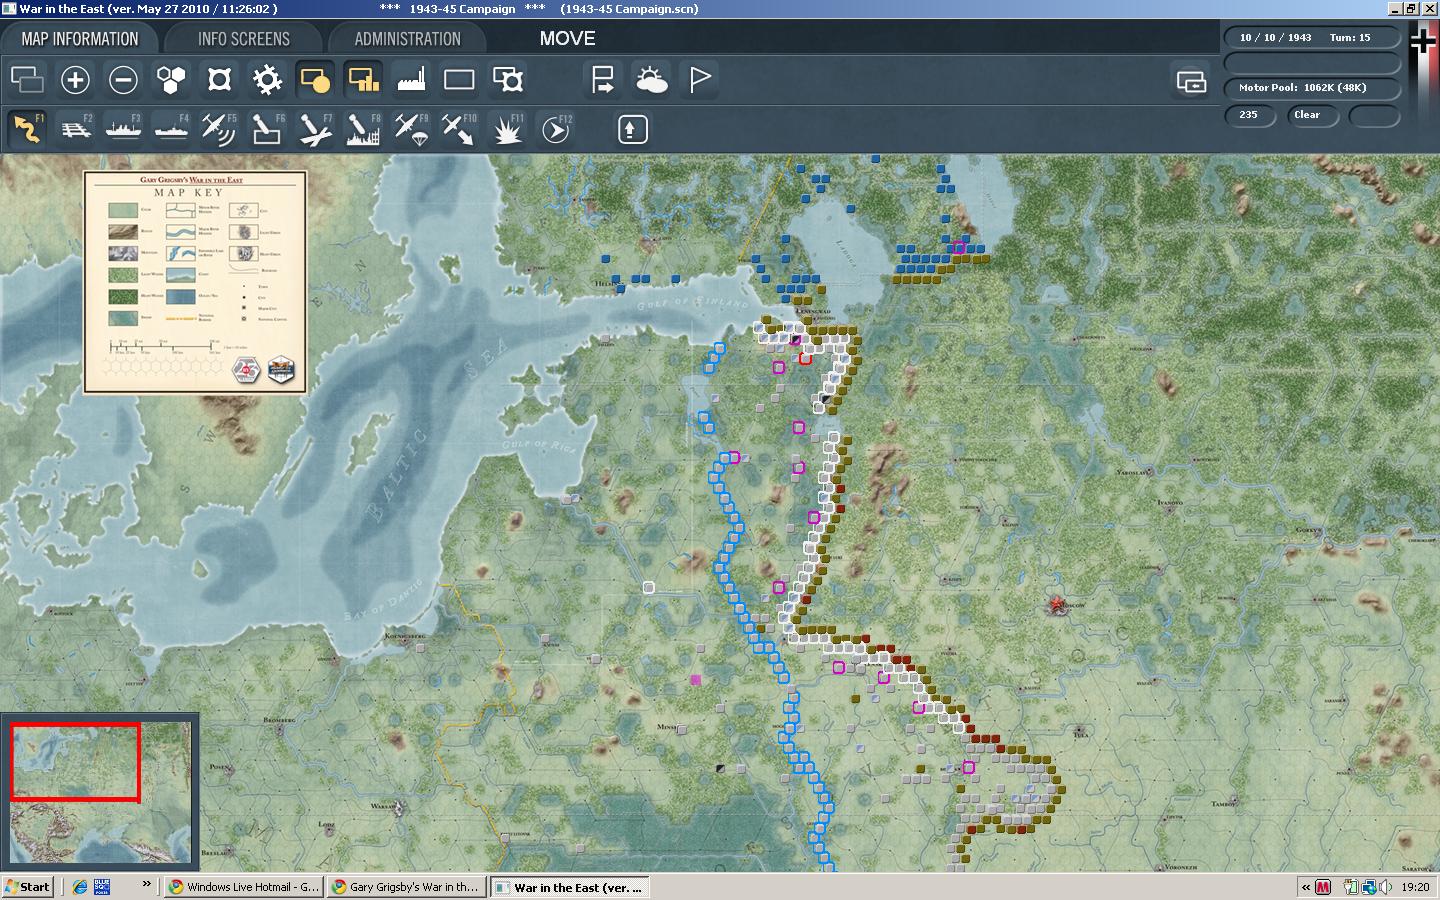Select Rail mode (F2) track icon
Viewport: 1440px width, 900px height.
point(75,129)
